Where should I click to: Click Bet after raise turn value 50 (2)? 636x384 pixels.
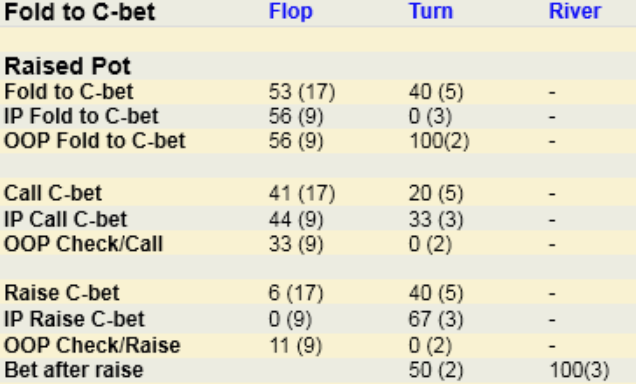(436, 370)
